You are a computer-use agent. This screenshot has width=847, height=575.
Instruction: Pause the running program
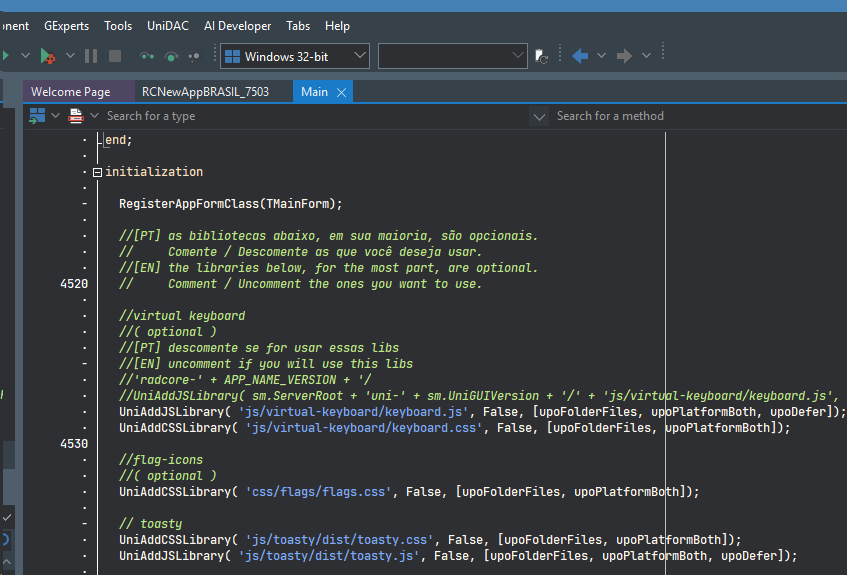click(91, 56)
